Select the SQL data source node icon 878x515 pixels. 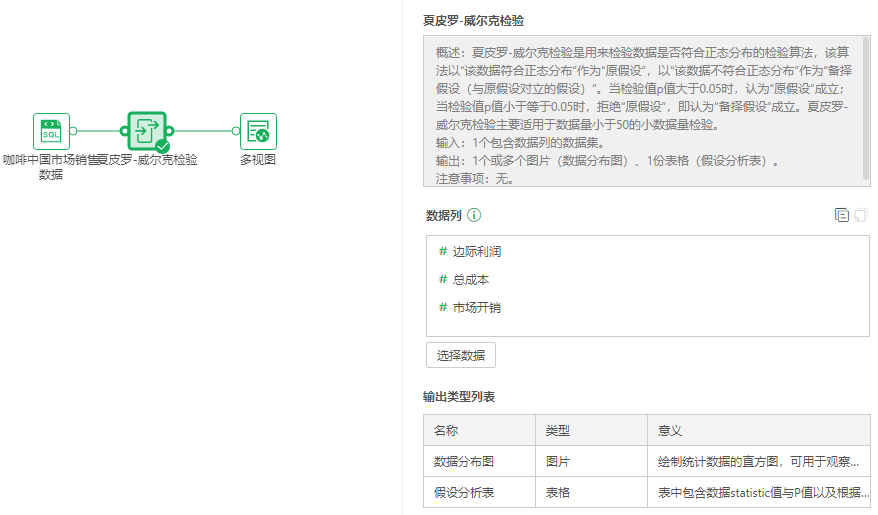tap(51, 131)
